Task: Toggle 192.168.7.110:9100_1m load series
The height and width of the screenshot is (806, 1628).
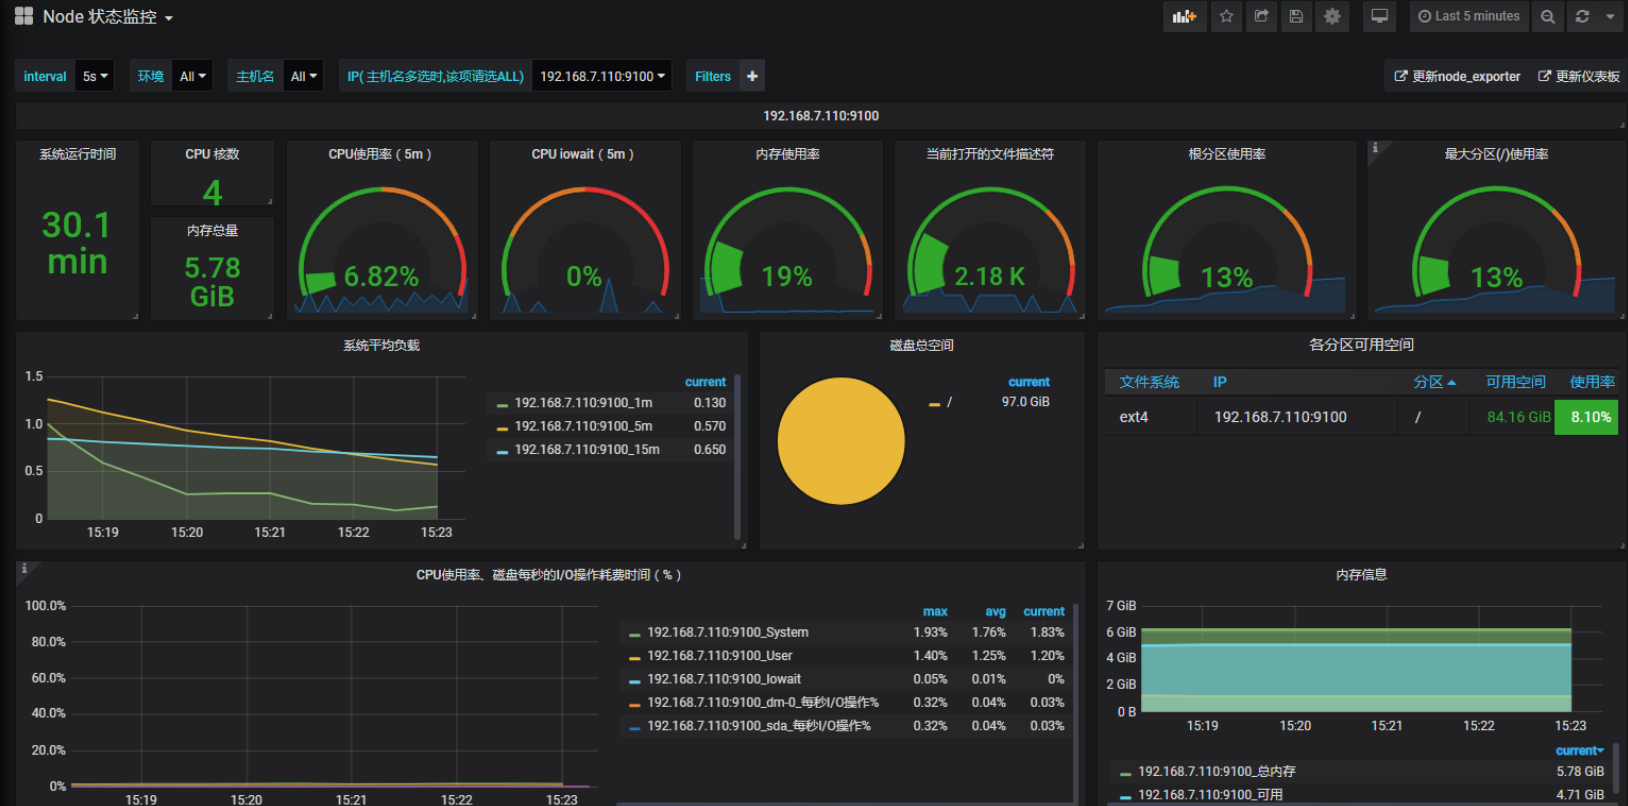Action: [583, 403]
